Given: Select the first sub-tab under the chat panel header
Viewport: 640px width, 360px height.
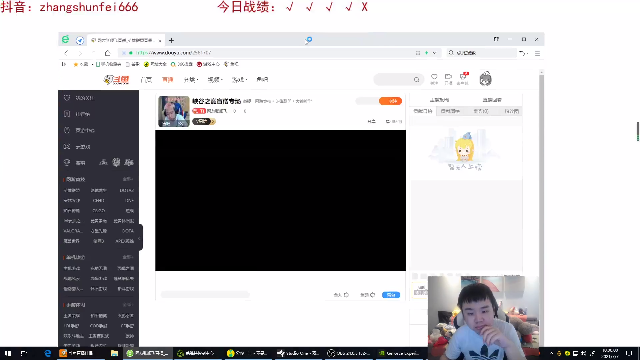Looking at the screenshot, I should (x=423, y=111).
